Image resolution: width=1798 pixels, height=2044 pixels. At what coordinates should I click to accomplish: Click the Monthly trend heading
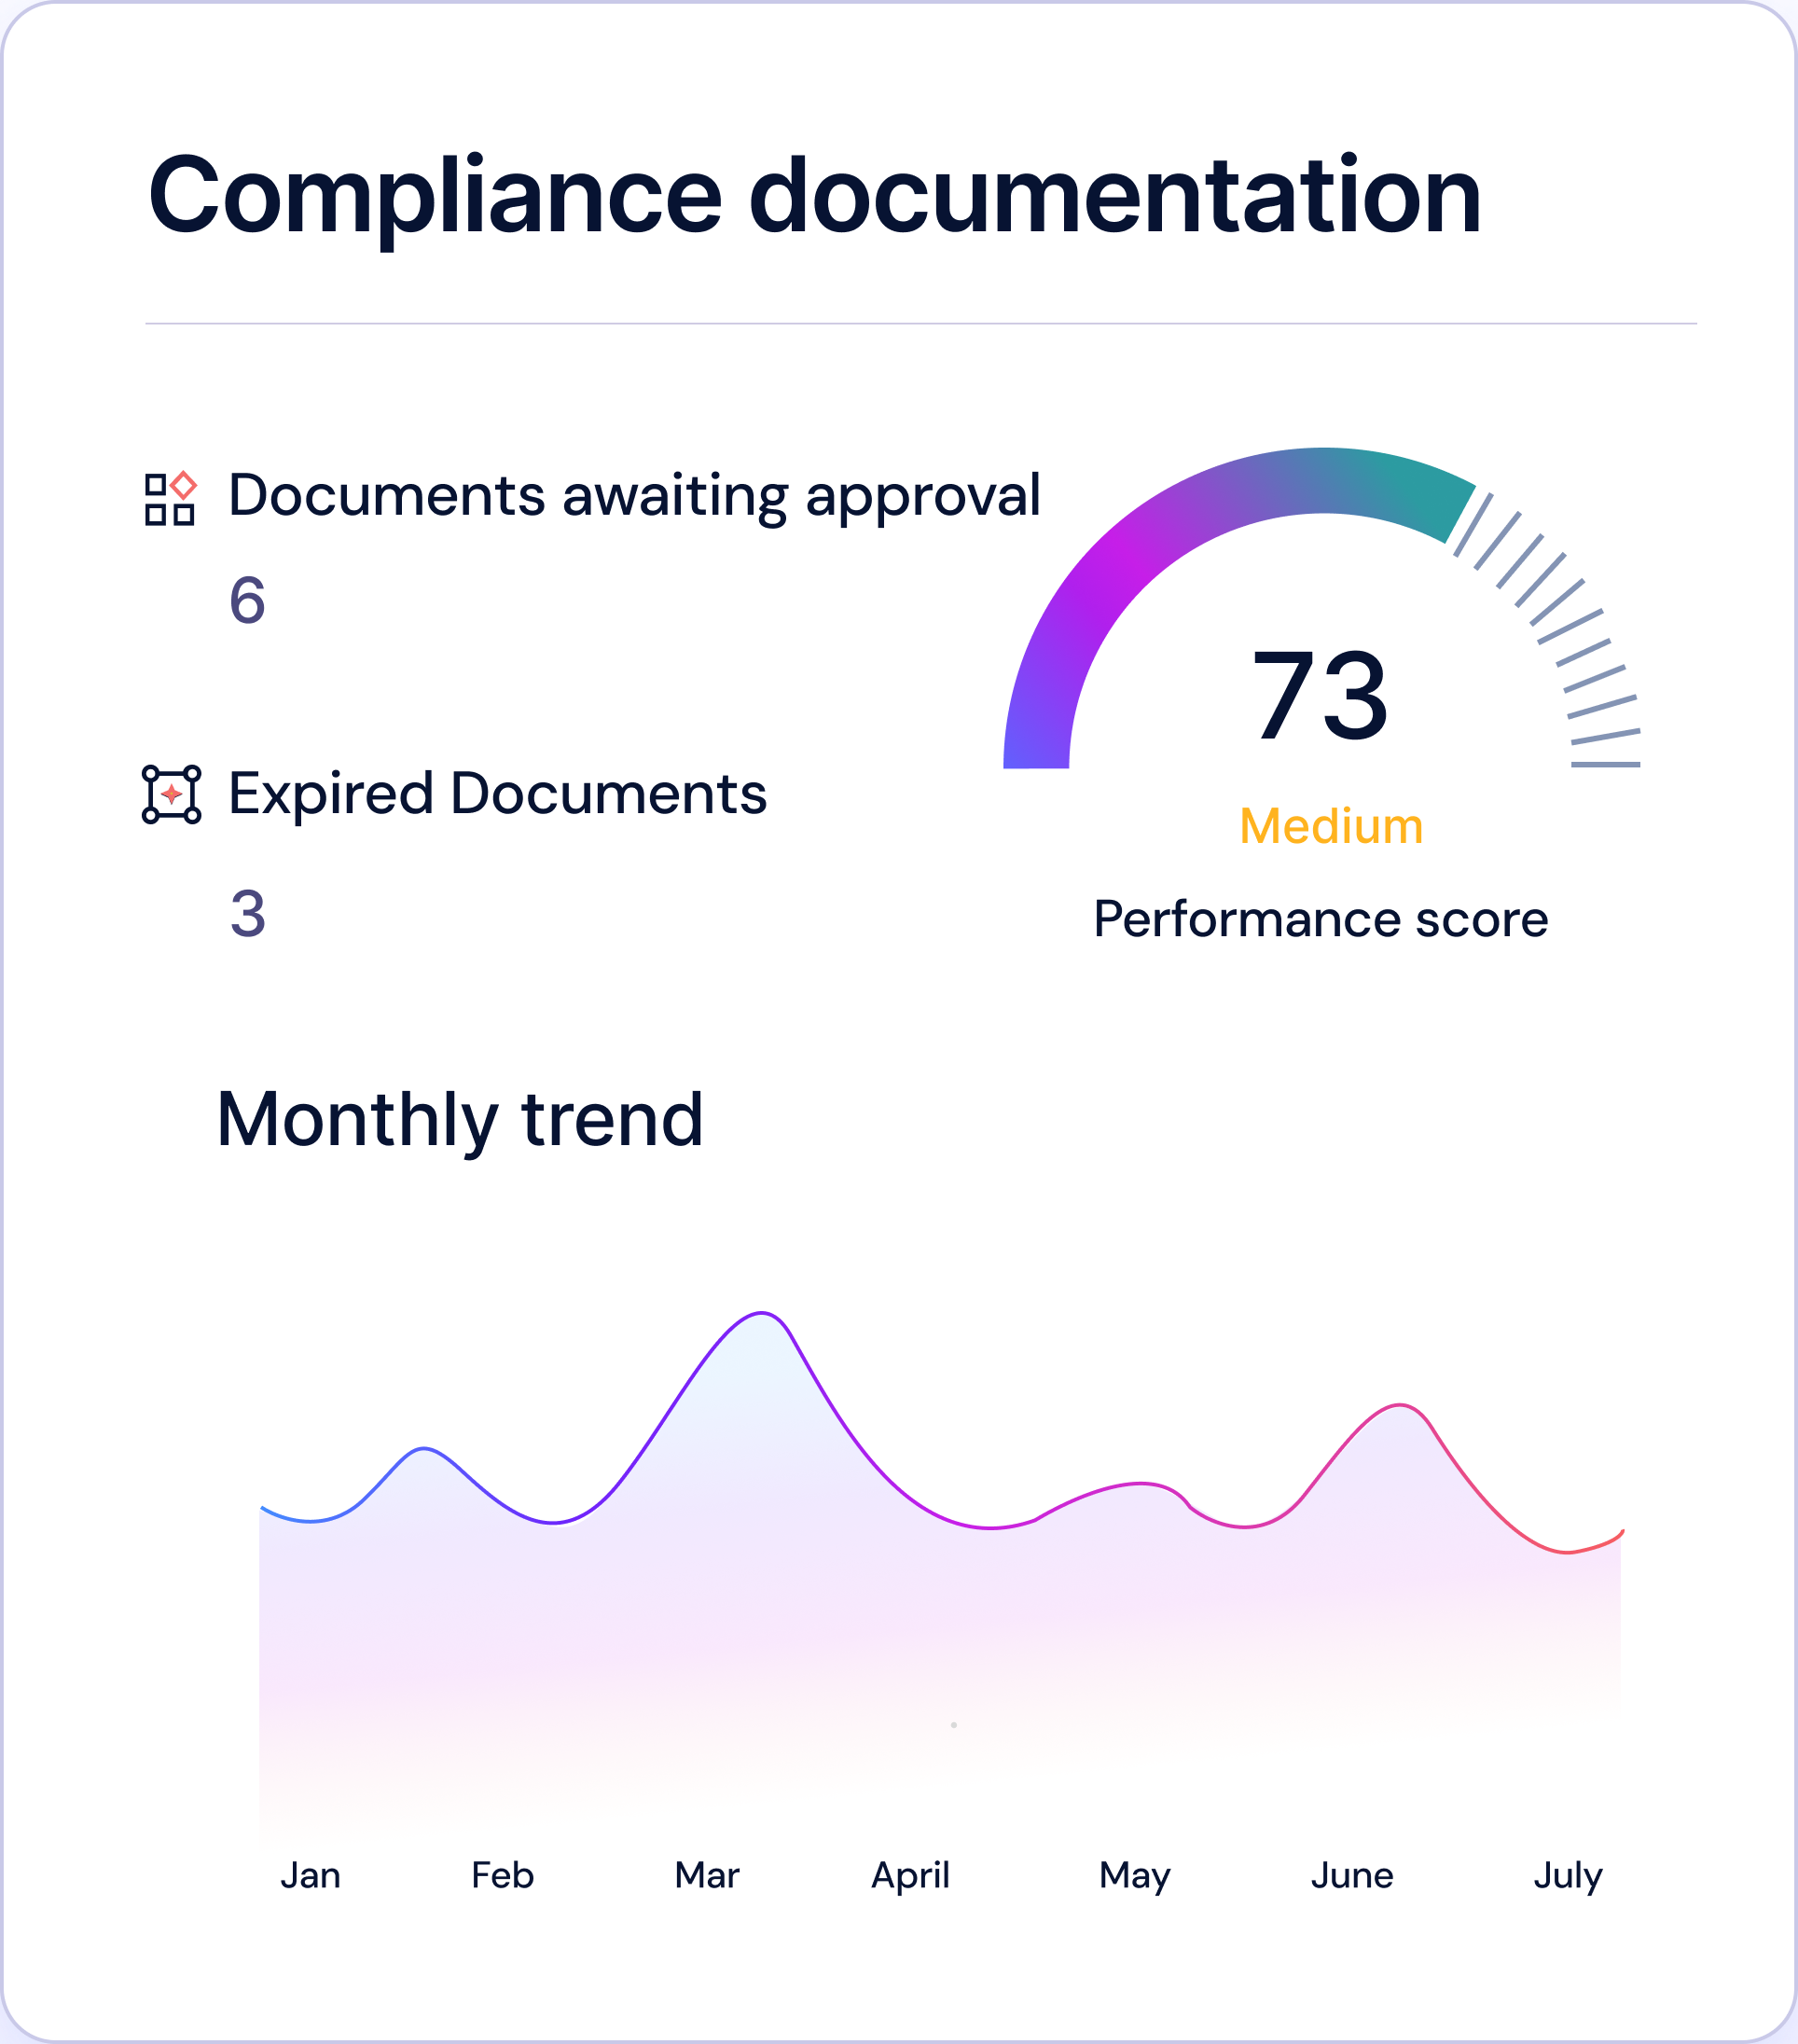[460, 1119]
